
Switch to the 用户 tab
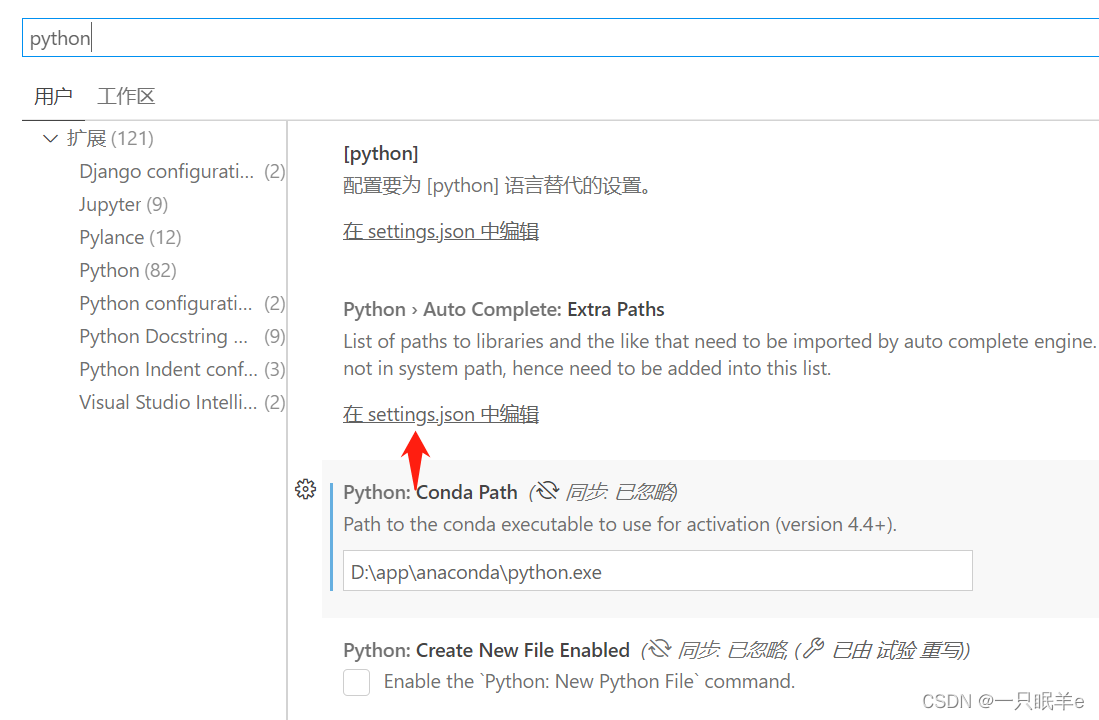pyautogui.click(x=54, y=96)
